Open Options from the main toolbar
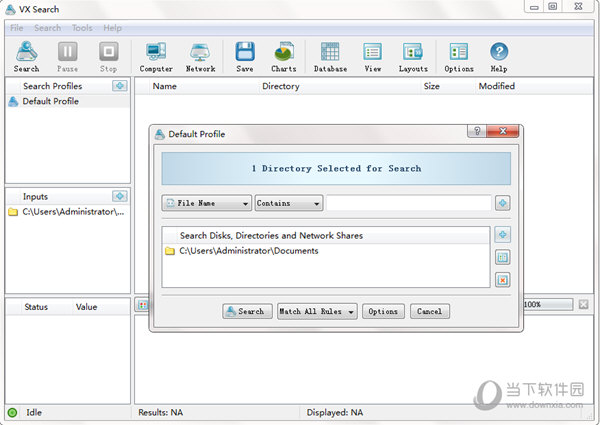Screen dimensions: 600x425 pos(459,57)
